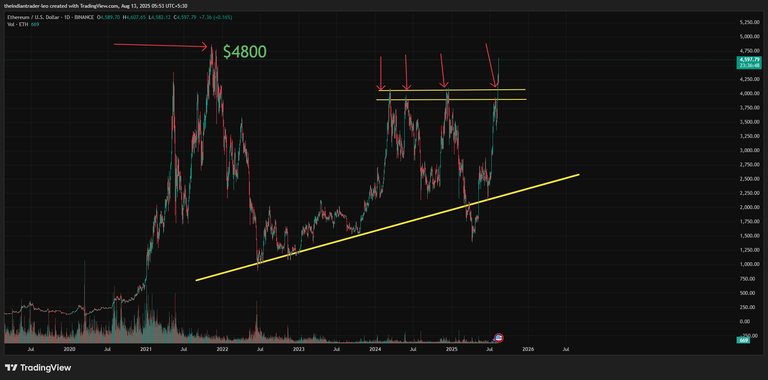Click the 669 volume value in header
This screenshot has width=768, height=380.
(x=35, y=24)
